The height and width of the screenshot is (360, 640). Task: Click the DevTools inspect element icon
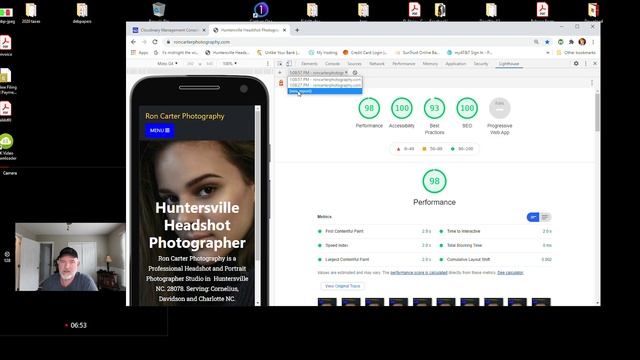(280, 64)
